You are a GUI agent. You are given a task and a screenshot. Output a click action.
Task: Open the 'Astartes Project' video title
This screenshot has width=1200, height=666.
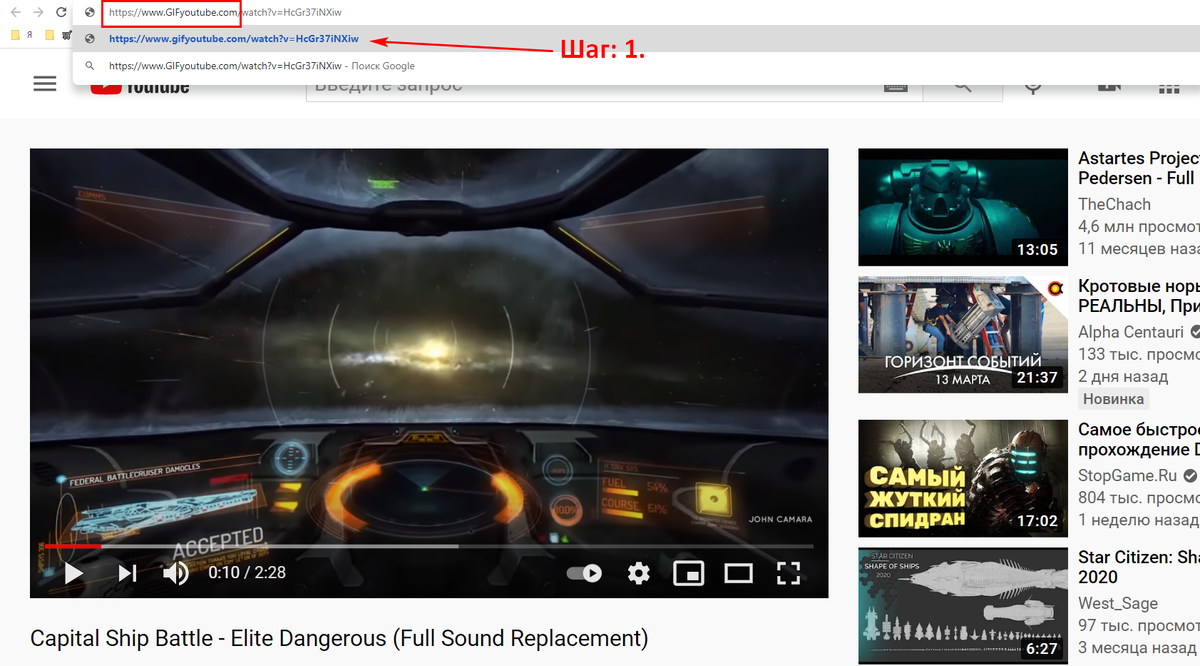[x=1138, y=168]
